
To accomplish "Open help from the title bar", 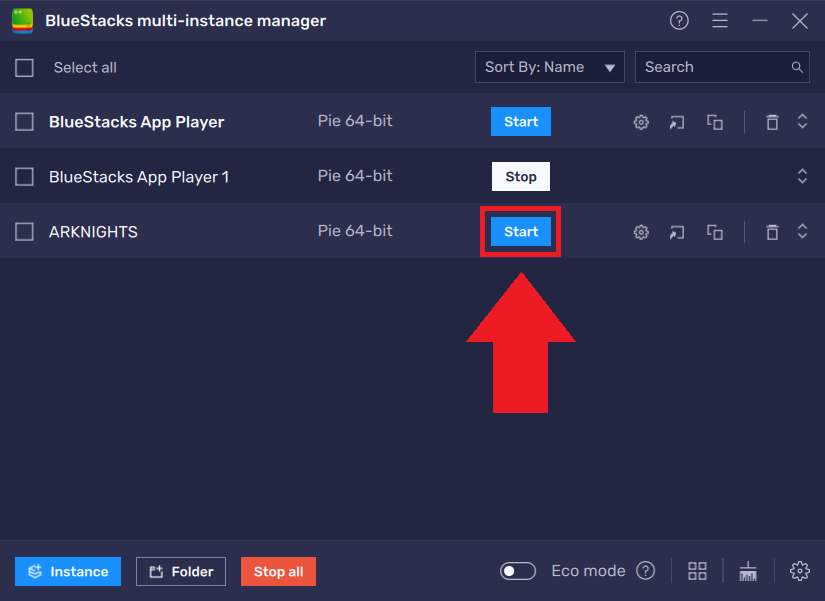I will pyautogui.click(x=679, y=20).
